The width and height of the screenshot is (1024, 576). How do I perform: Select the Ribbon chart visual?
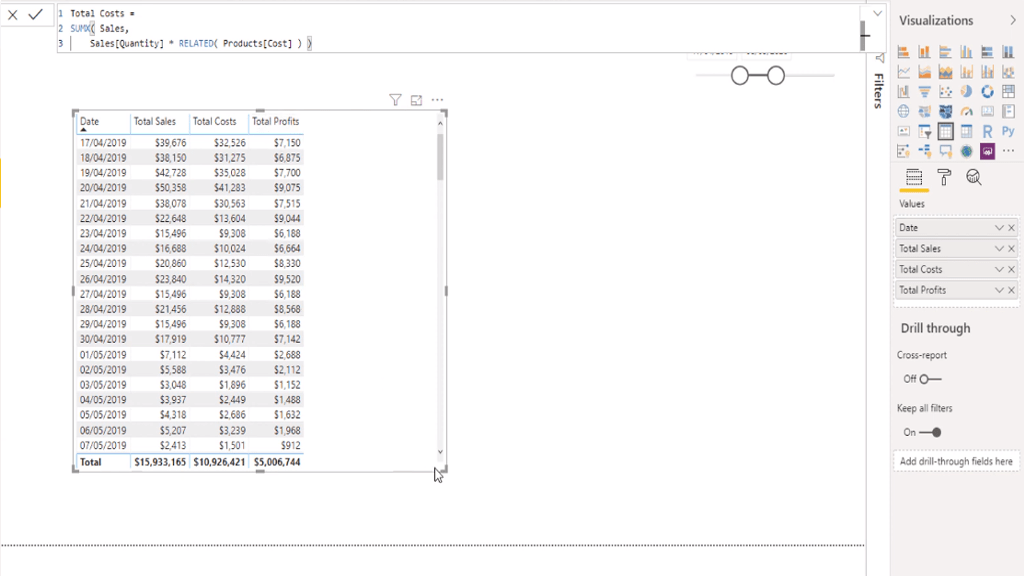[x=1008, y=72]
